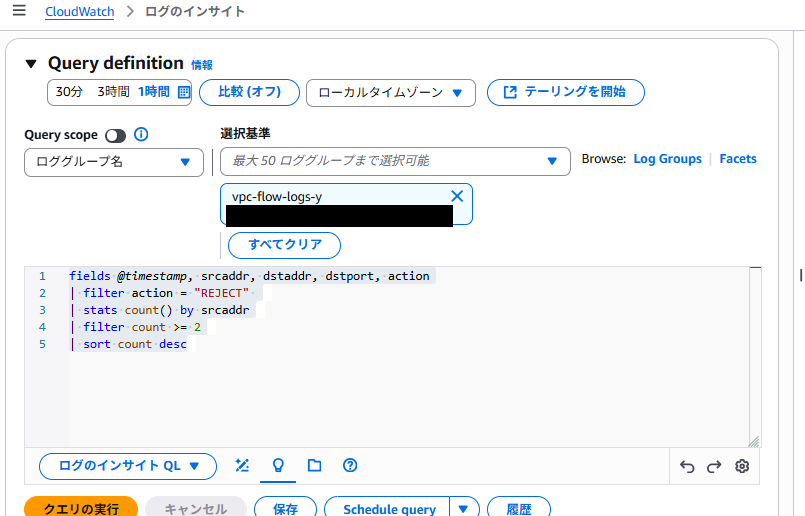Open query editor settings gear
Image resolution: width=805 pixels, height=516 pixels.
pos(742,466)
